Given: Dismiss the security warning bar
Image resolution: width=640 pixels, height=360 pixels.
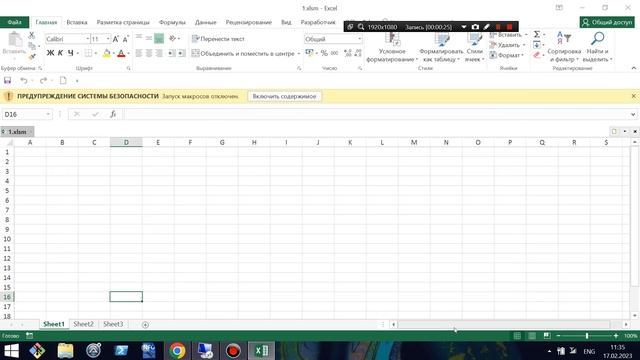Looking at the screenshot, I should (633, 96).
